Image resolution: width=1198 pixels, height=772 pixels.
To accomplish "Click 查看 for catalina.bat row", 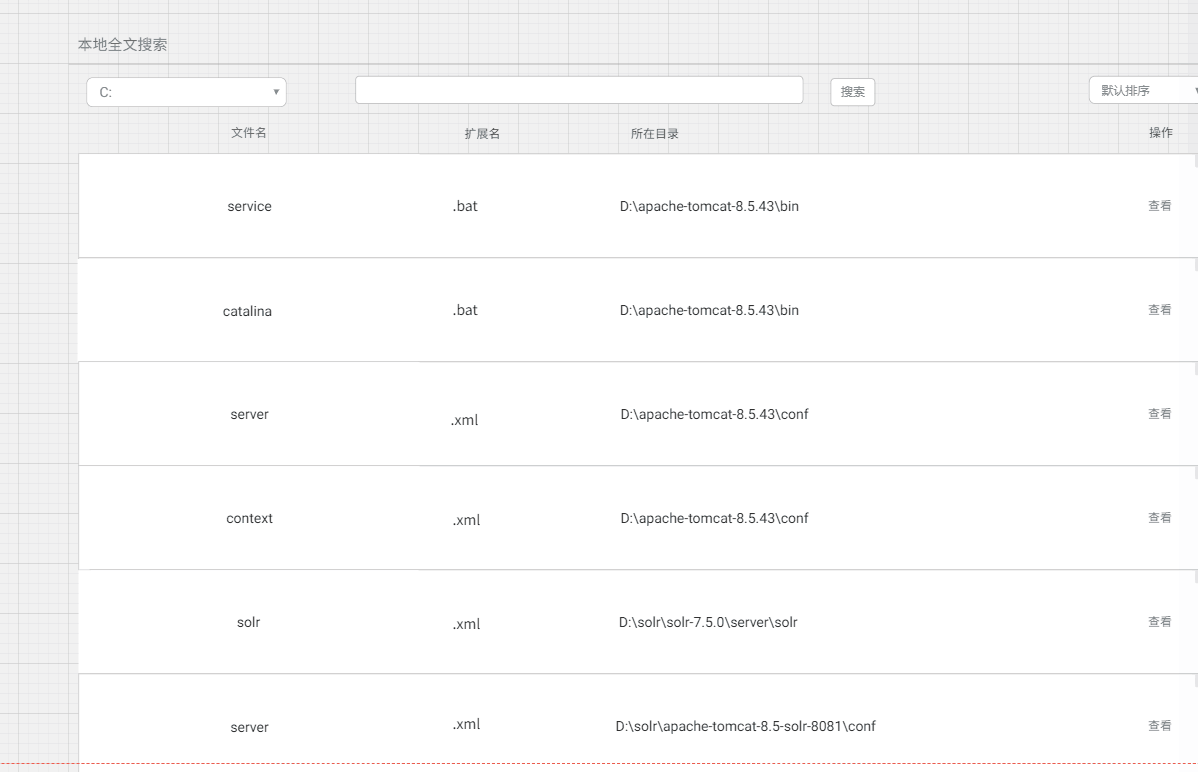I will click(1159, 310).
